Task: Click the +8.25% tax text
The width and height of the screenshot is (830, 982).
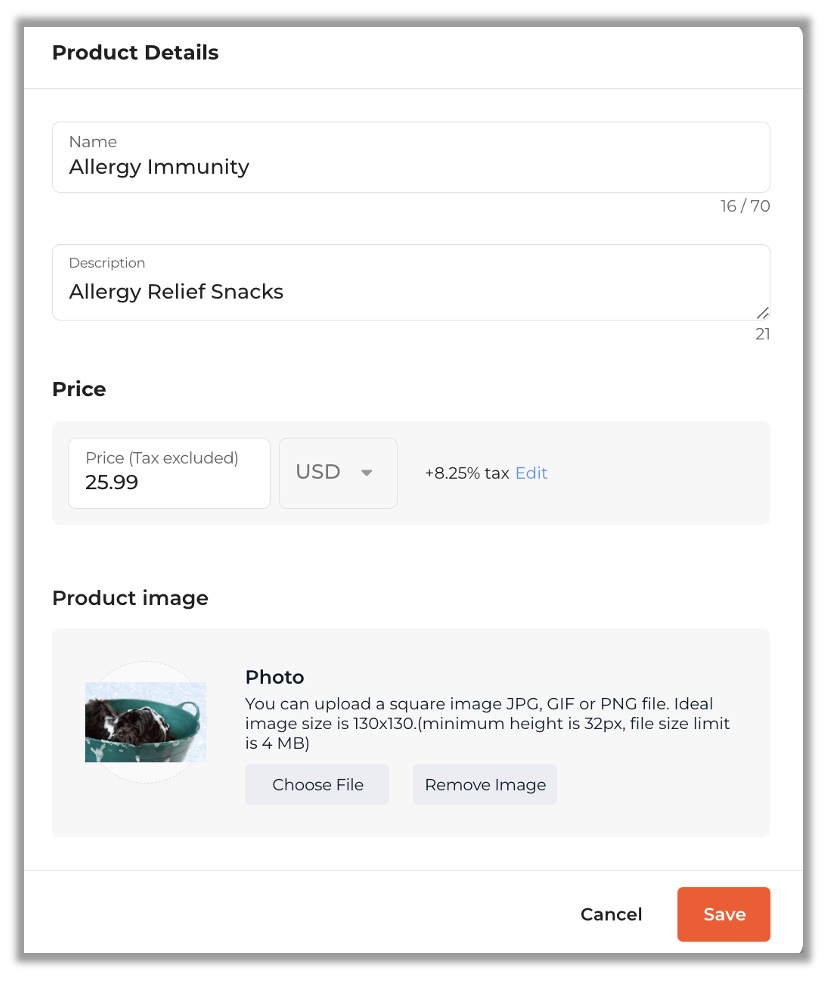Action: 466,473
